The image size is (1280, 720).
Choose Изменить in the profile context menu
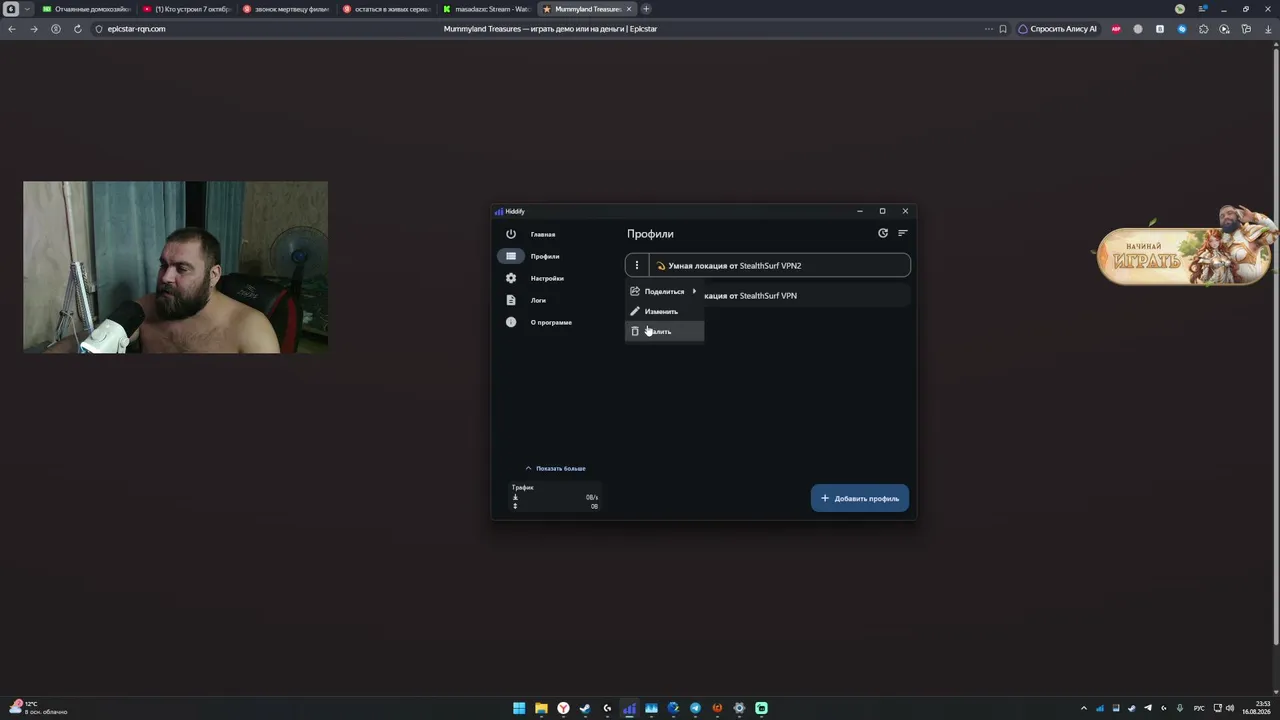coord(664,311)
